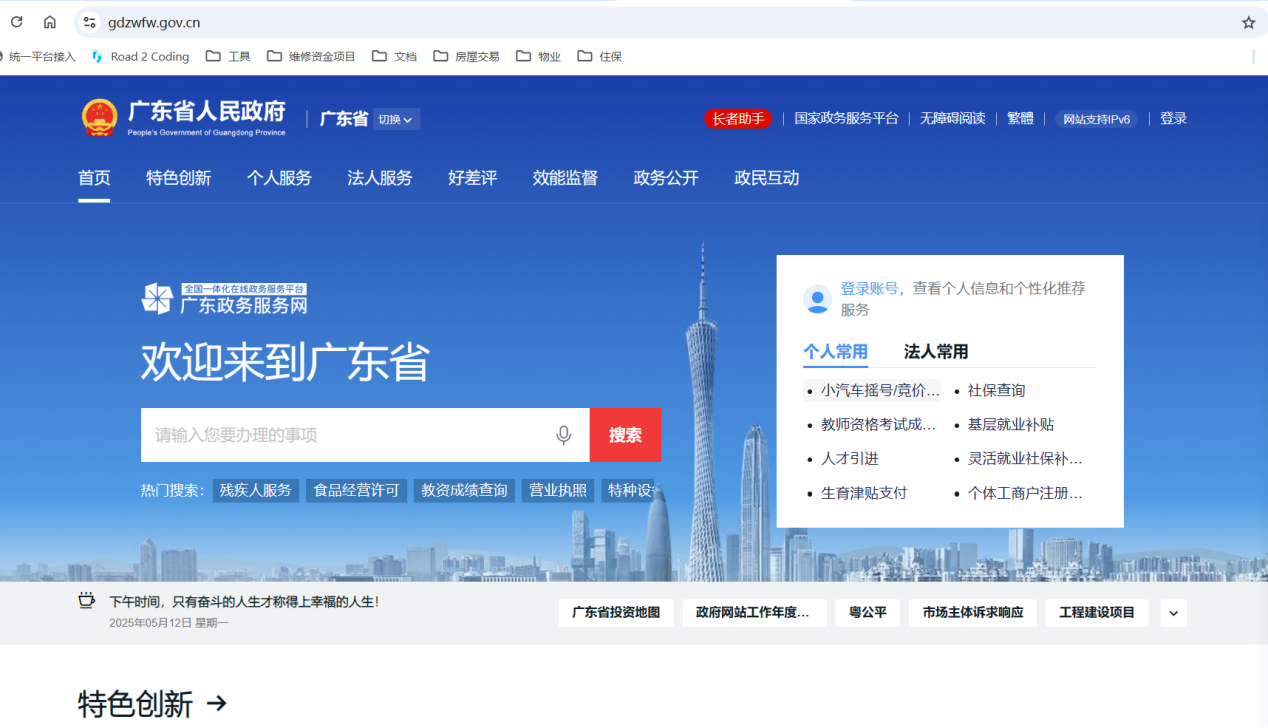Open the 效能监督 navigation tab
The image size is (1268, 728).
[x=565, y=178]
